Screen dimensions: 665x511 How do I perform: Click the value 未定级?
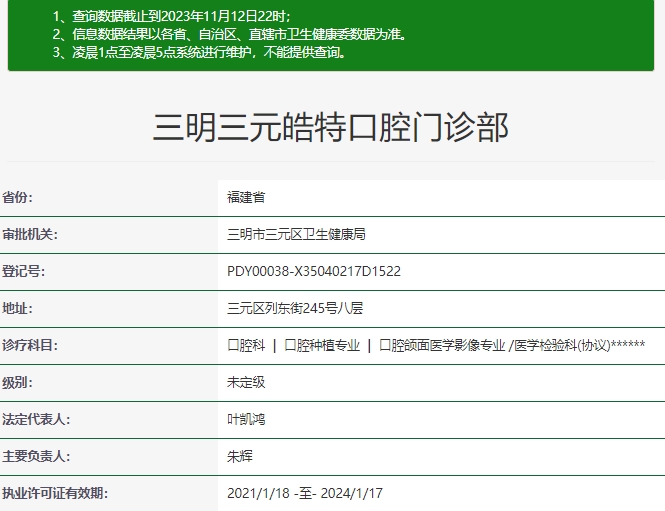coord(246,383)
